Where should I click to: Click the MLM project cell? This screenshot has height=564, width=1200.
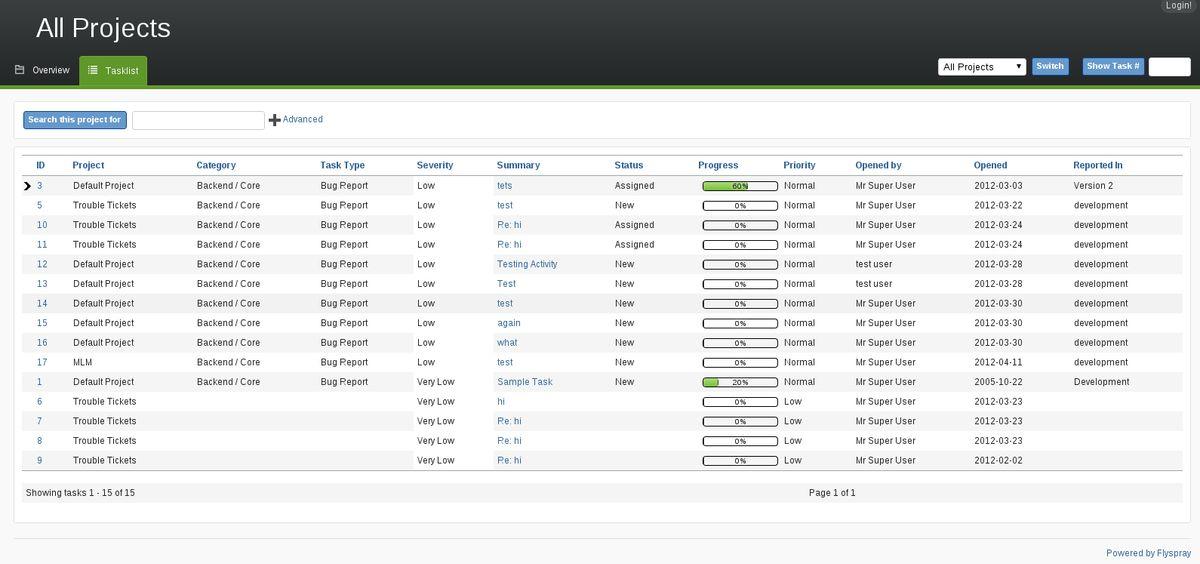coord(82,362)
